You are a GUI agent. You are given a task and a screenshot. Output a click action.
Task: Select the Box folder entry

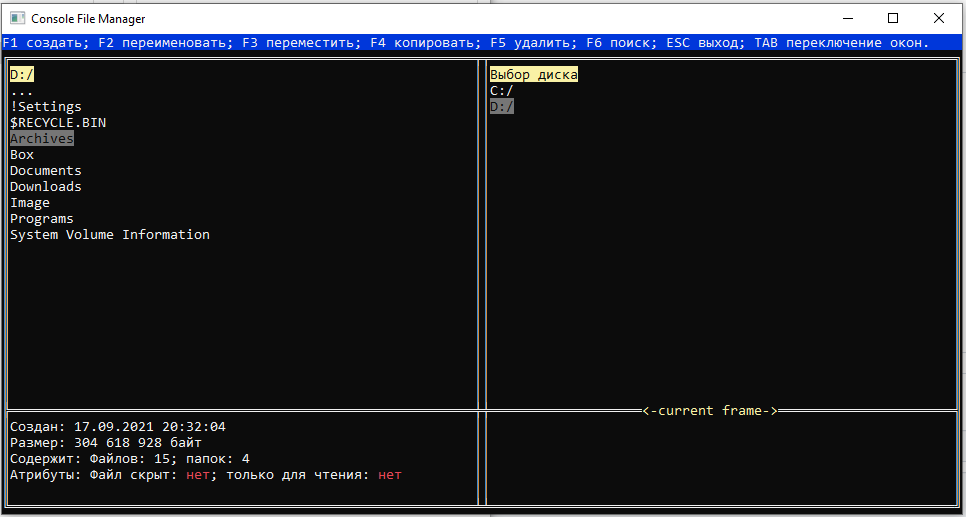(x=22, y=155)
